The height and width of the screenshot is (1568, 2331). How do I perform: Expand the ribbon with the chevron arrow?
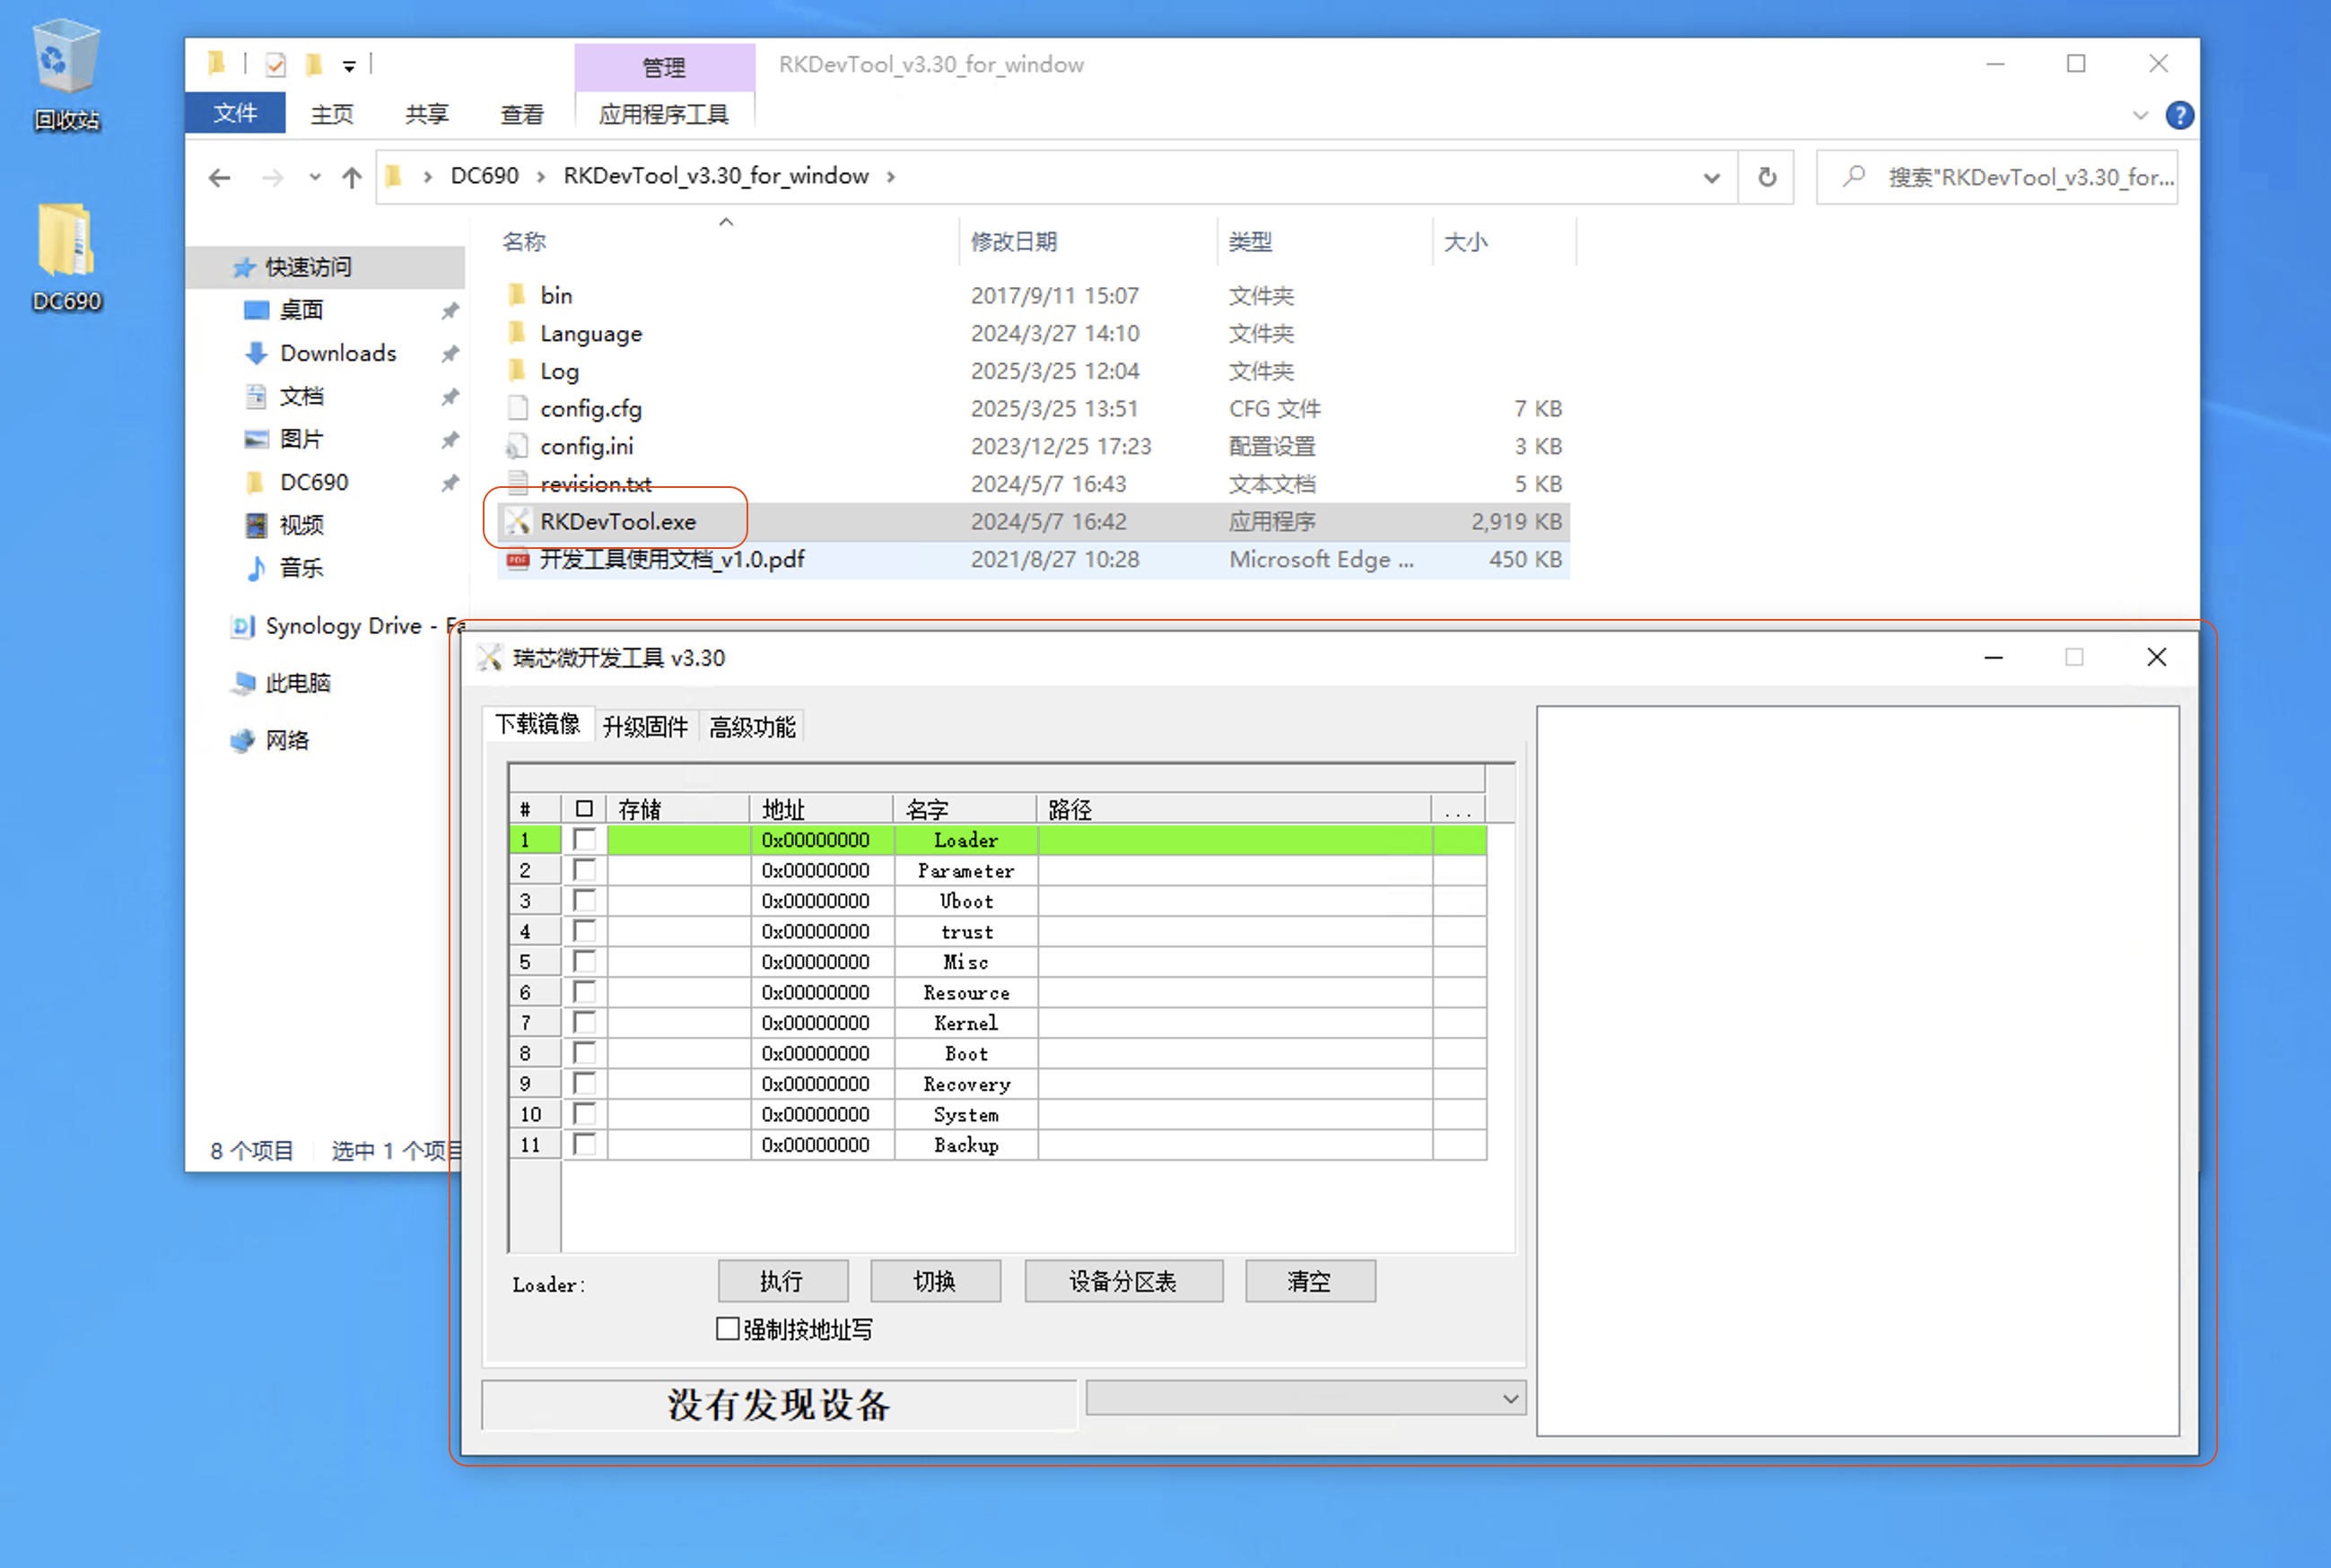[2140, 115]
